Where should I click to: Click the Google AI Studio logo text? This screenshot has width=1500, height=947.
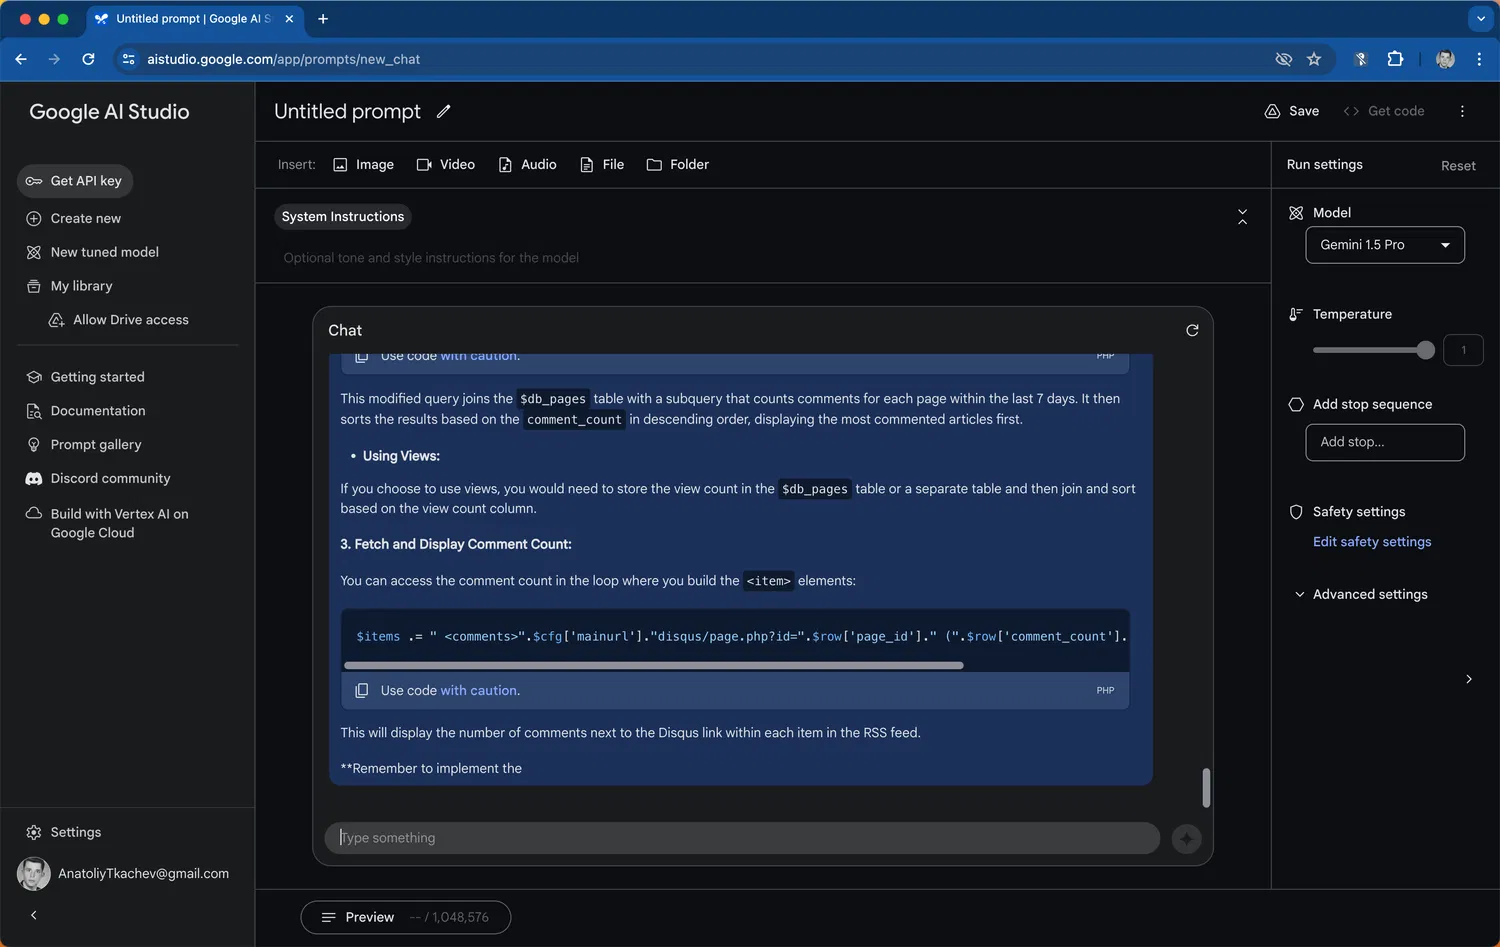[x=109, y=112]
